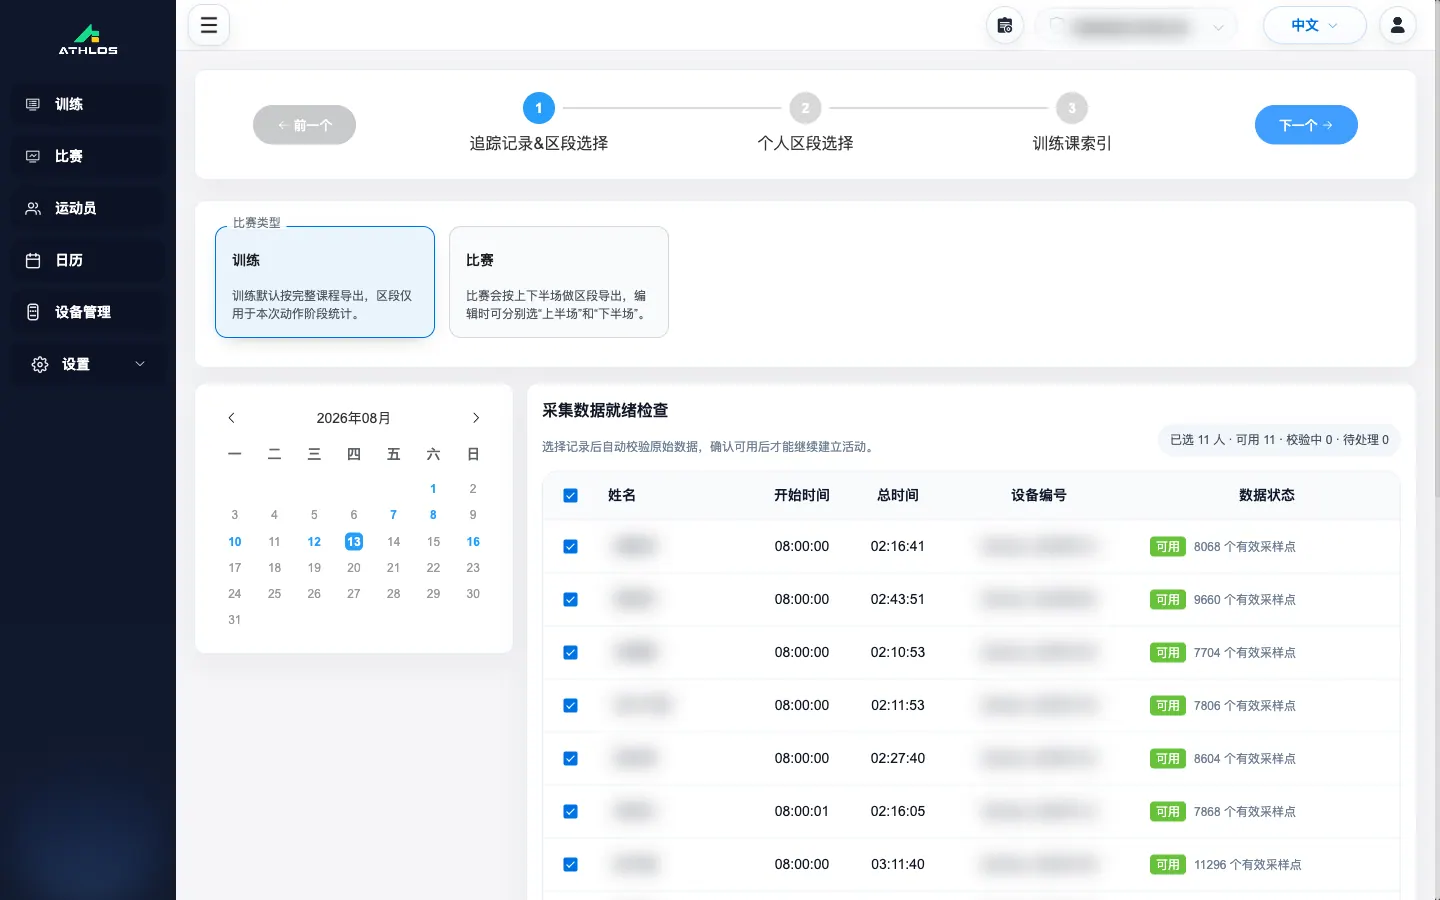Open 设备管理 in the sidebar menu

[x=88, y=312]
